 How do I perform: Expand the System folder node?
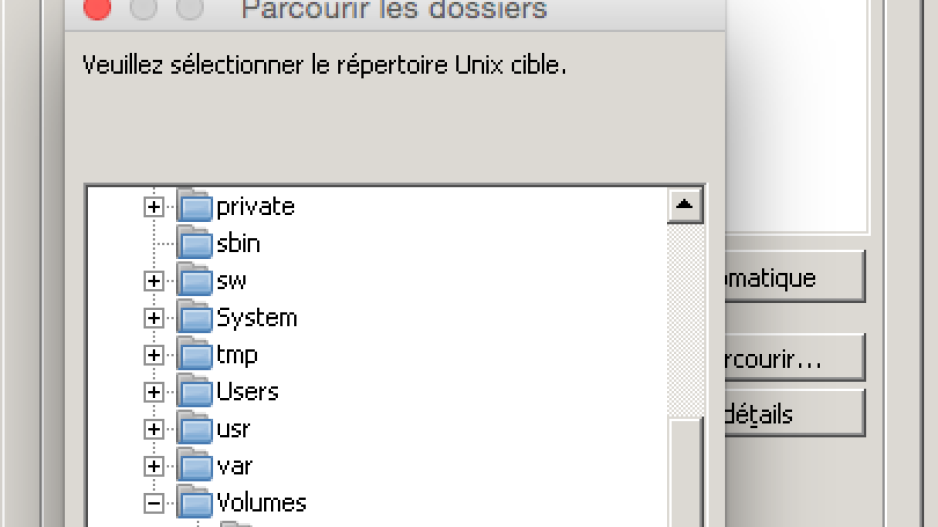(x=153, y=318)
